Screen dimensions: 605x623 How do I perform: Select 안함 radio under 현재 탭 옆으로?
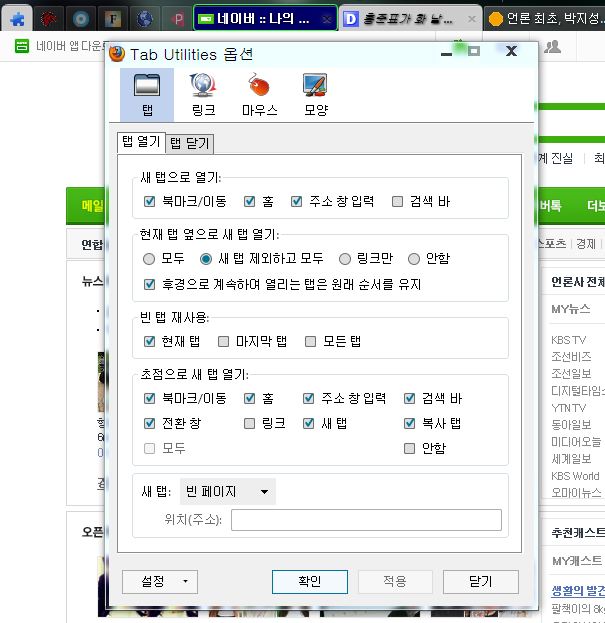(x=414, y=259)
